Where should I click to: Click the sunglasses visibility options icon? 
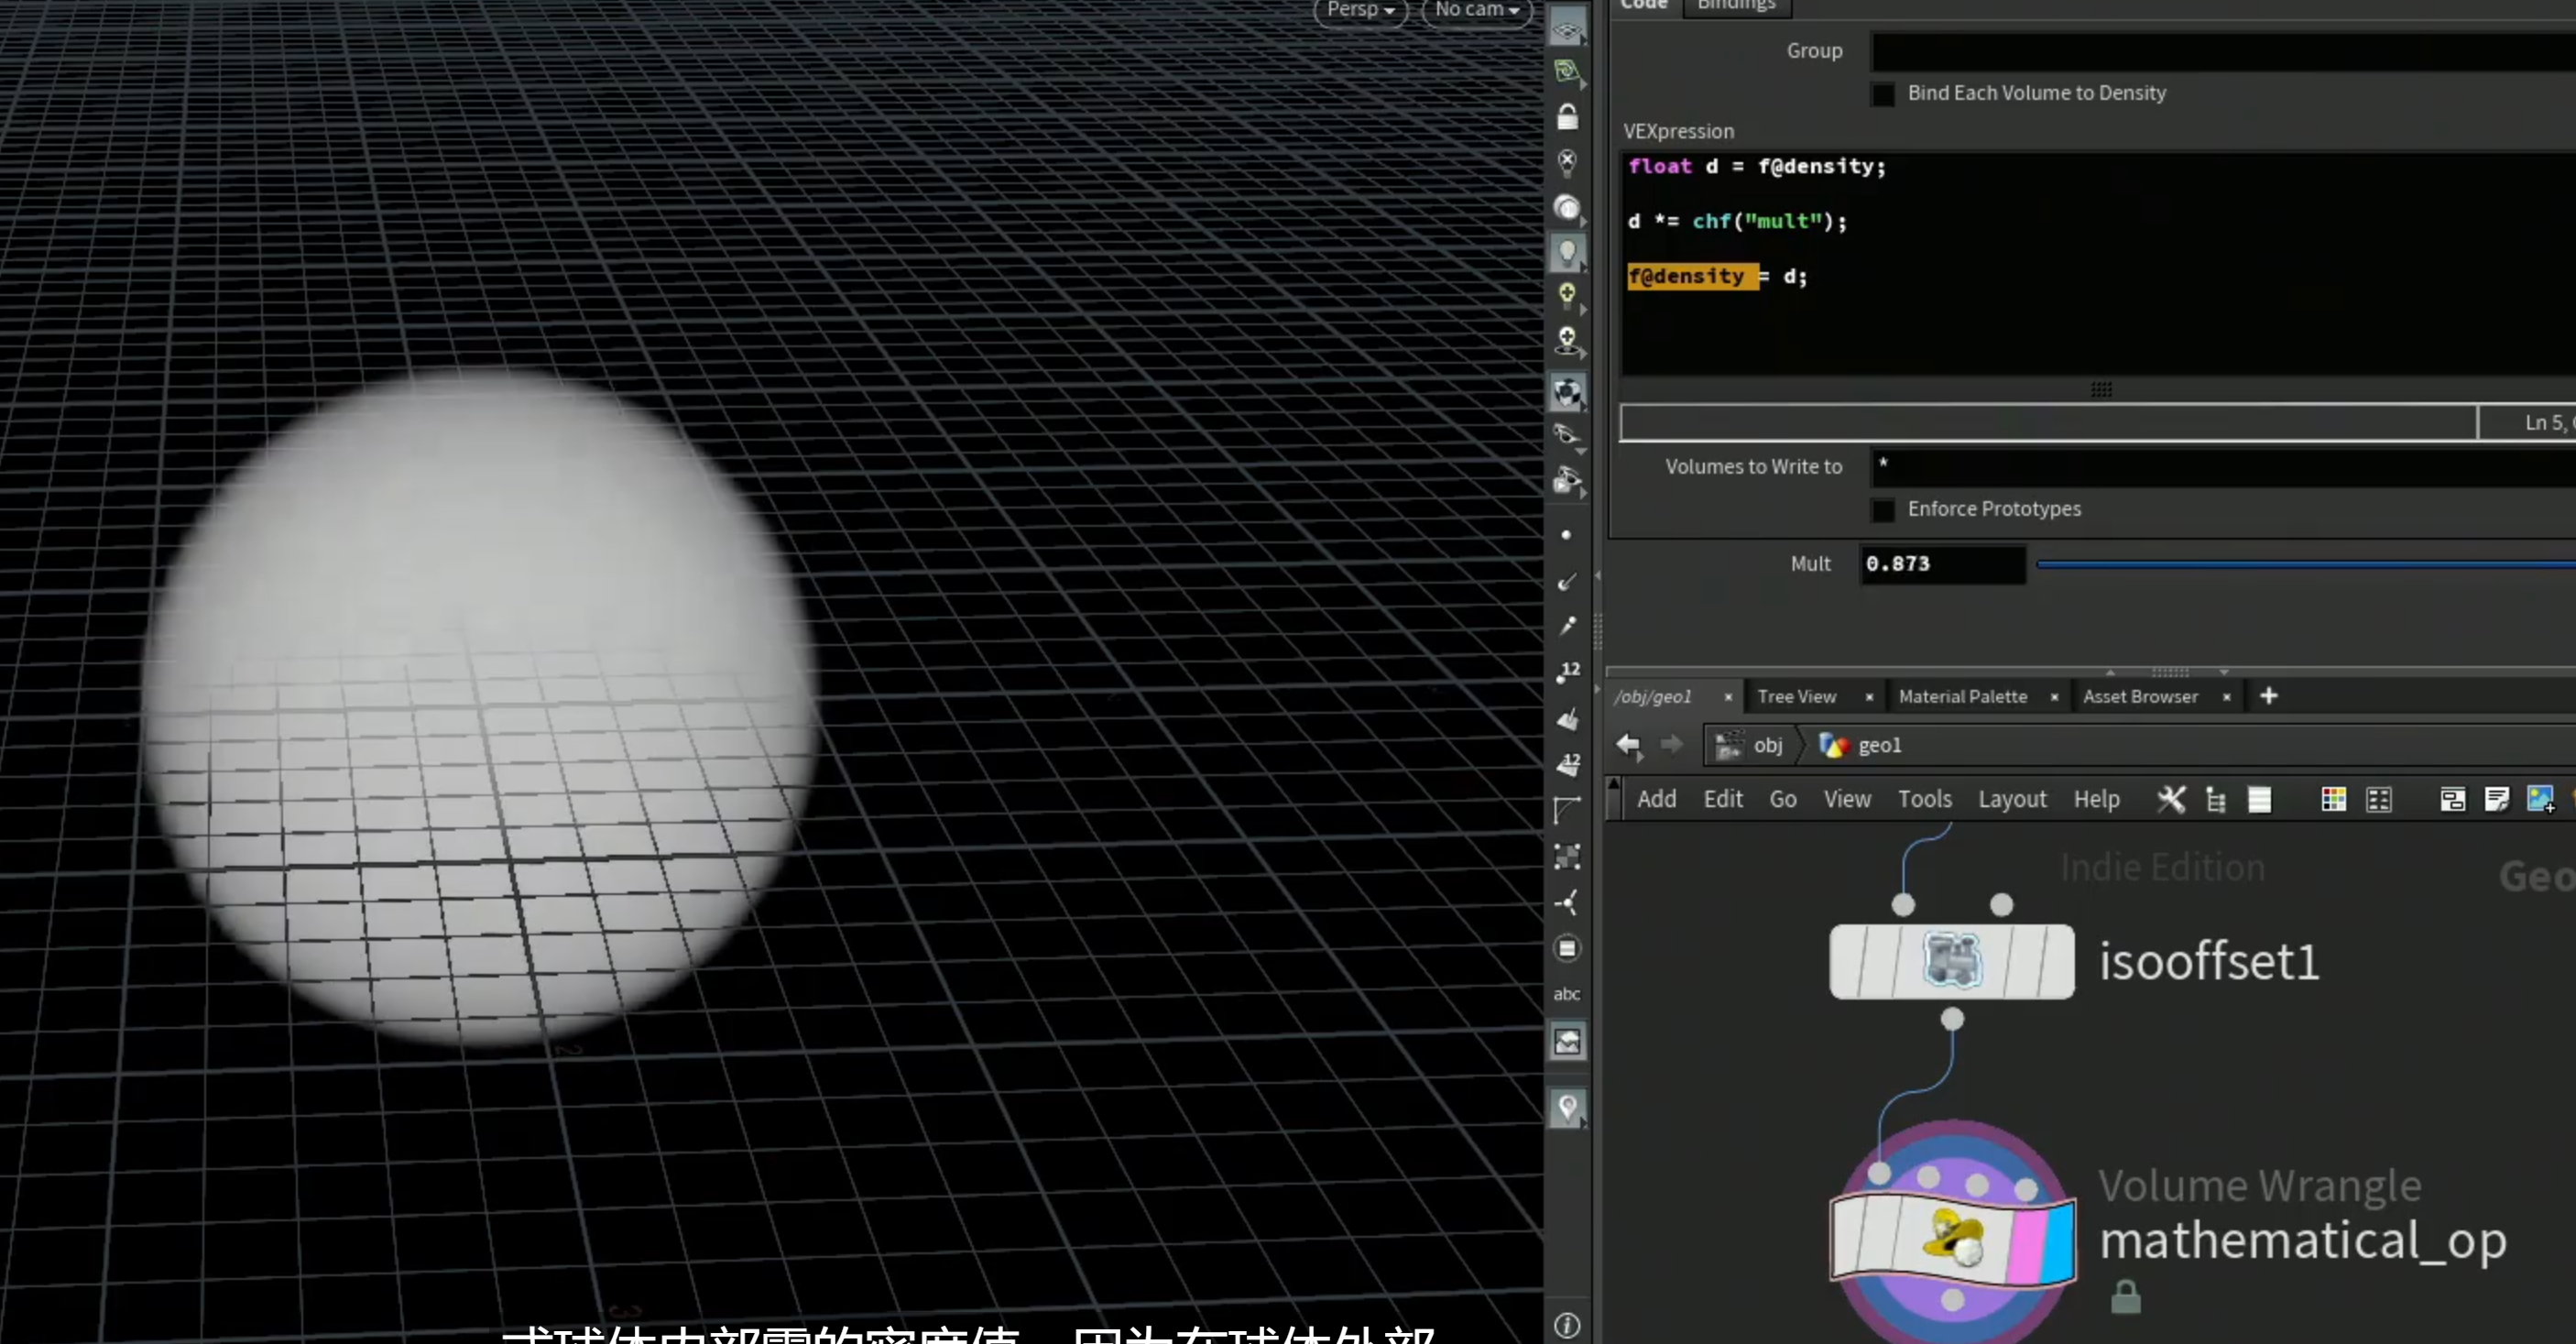tap(1567, 436)
